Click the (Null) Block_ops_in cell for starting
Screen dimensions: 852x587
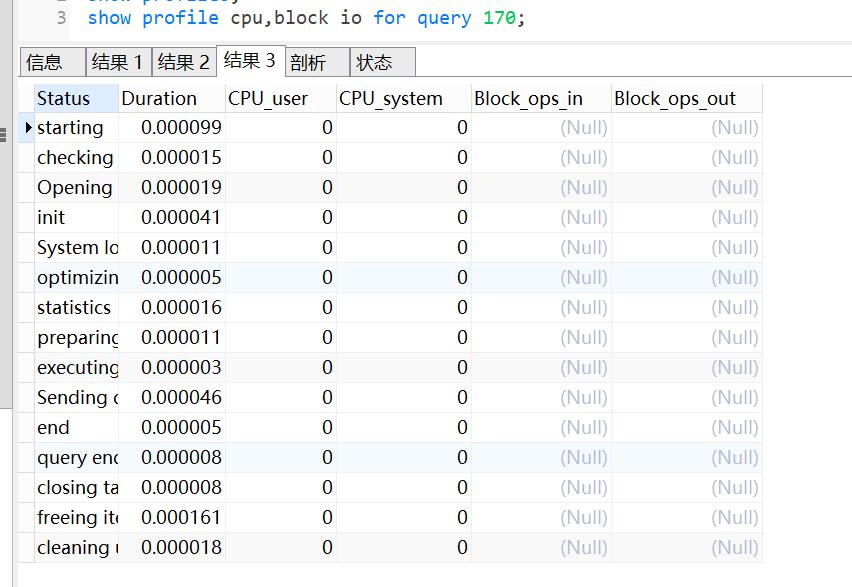click(x=583, y=127)
